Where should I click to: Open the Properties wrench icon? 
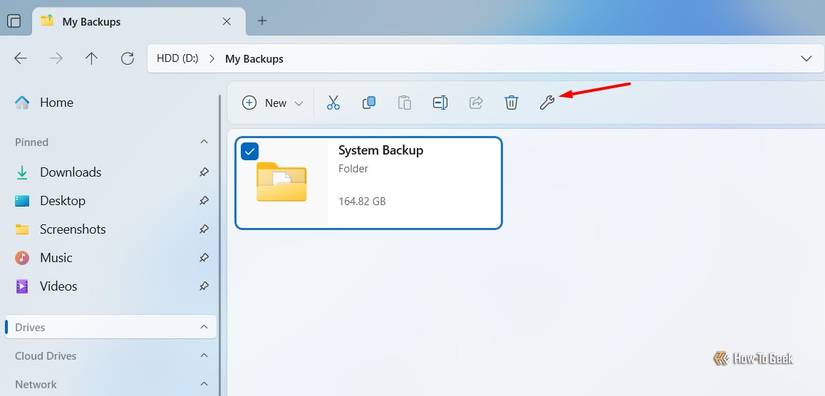coord(547,103)
